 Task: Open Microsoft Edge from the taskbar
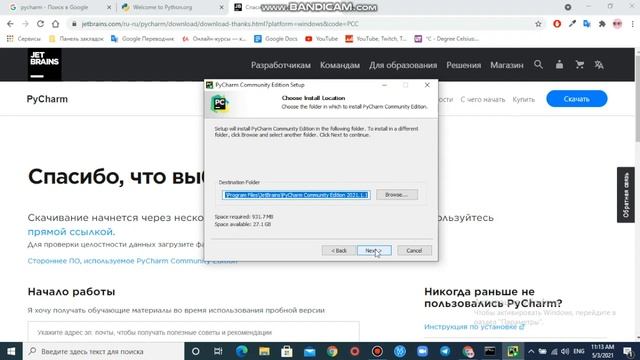(241, 351)
